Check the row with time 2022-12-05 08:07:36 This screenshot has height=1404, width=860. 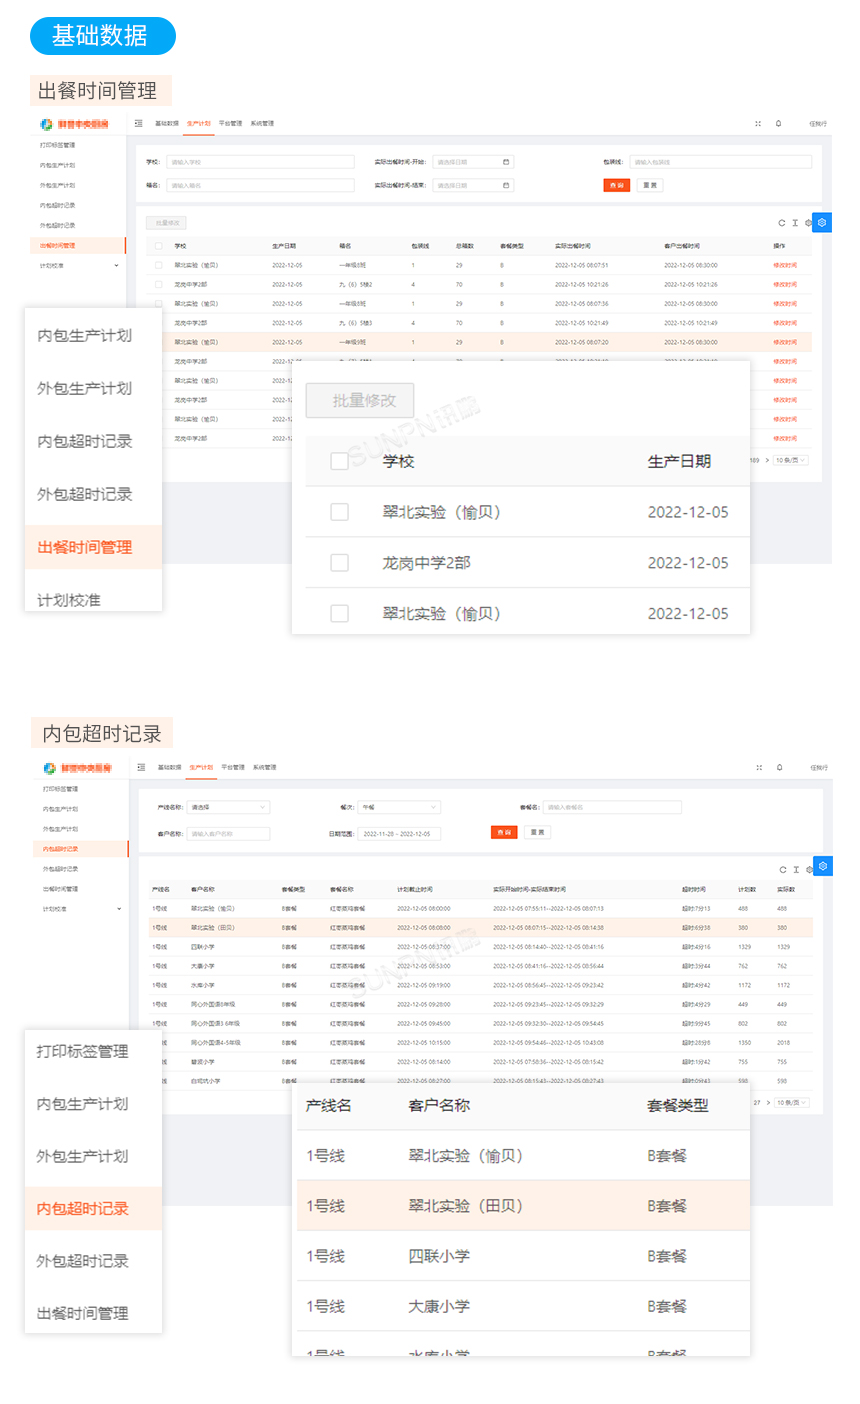[x=158, y=304]
